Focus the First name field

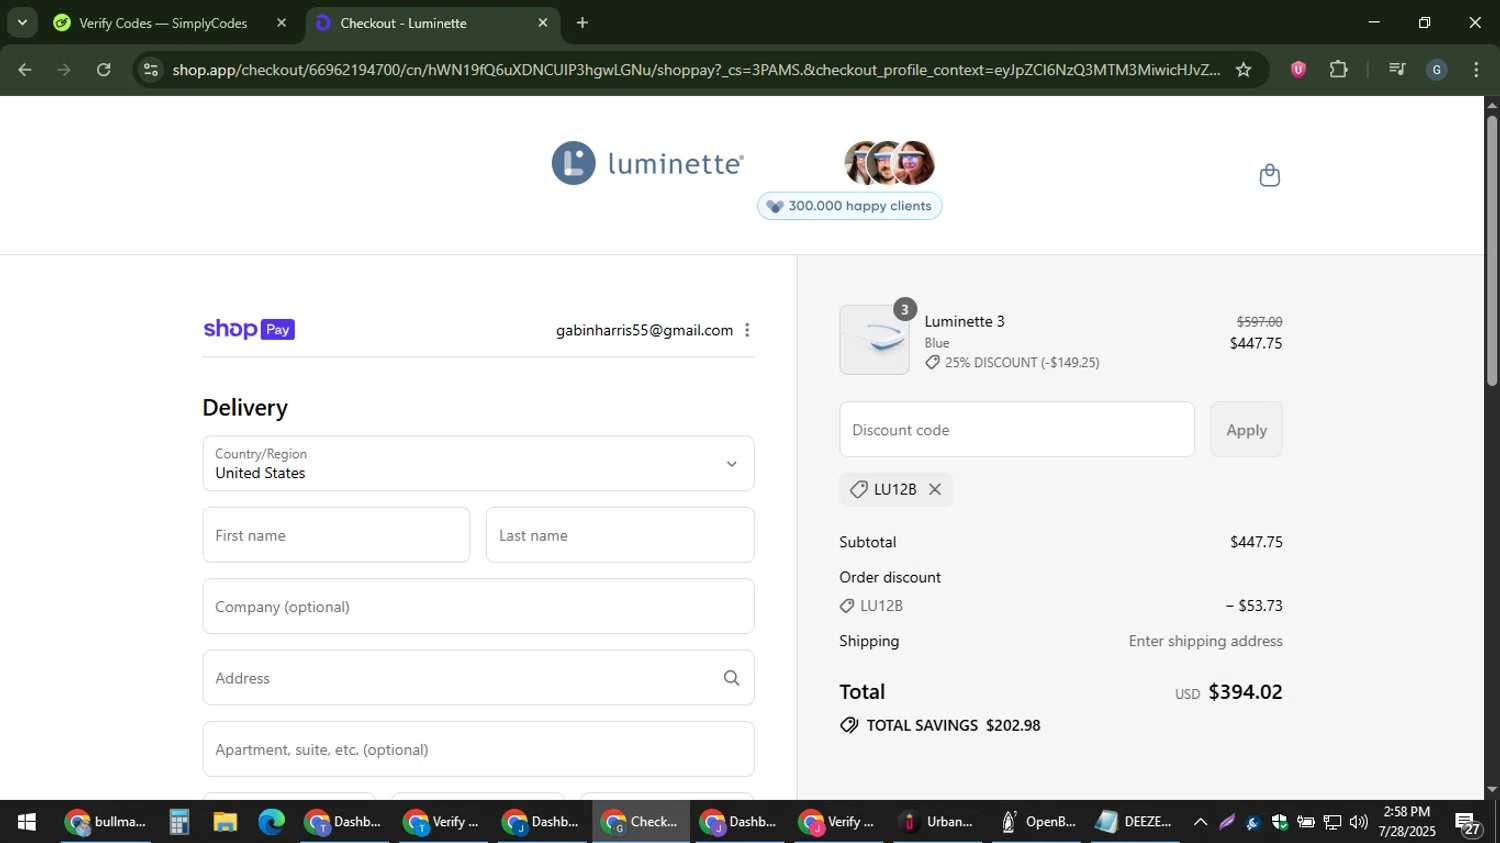[x=336, y=535]
